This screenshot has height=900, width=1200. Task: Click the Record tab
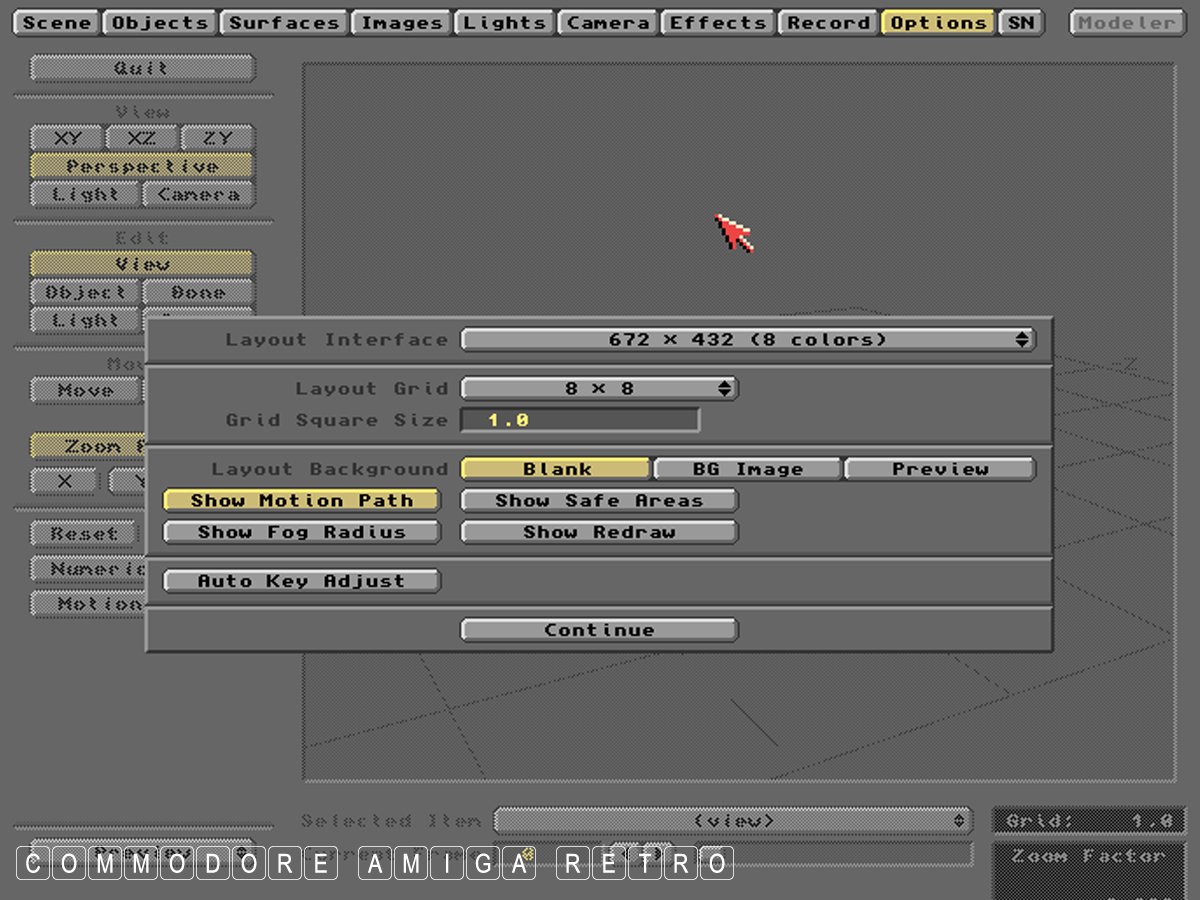[x=829, y=23]
